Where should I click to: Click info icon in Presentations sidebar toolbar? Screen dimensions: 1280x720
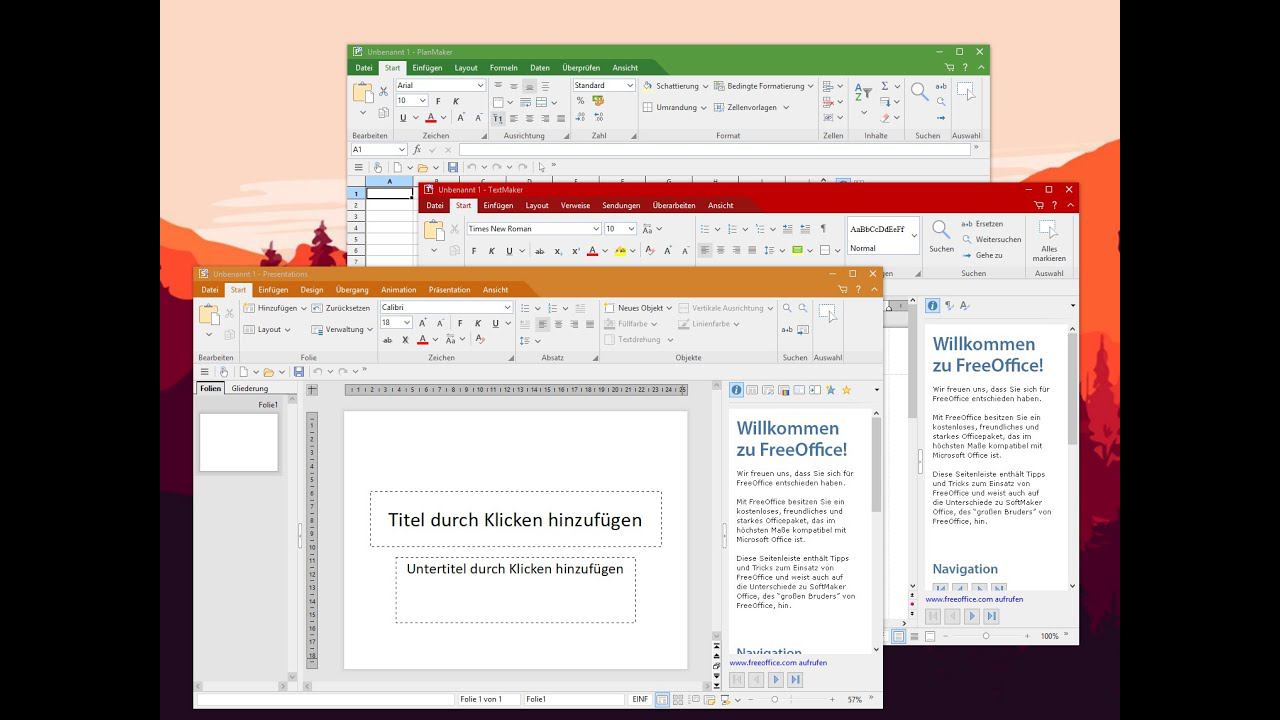[x=737, y=390]
